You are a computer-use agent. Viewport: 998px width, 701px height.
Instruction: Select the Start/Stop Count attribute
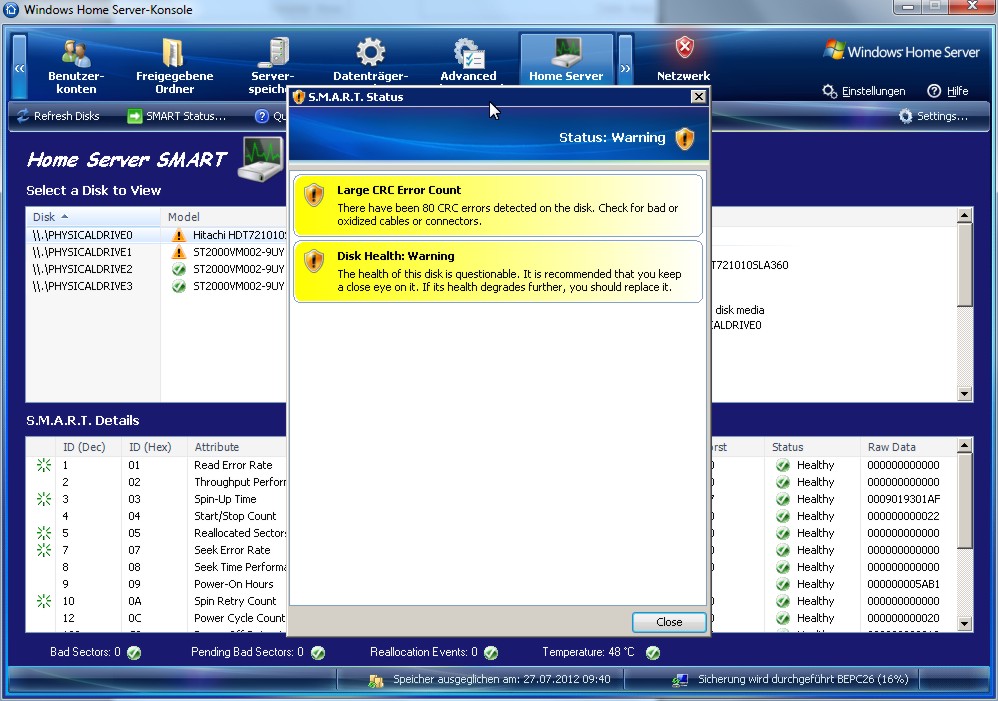coord(235,516)
